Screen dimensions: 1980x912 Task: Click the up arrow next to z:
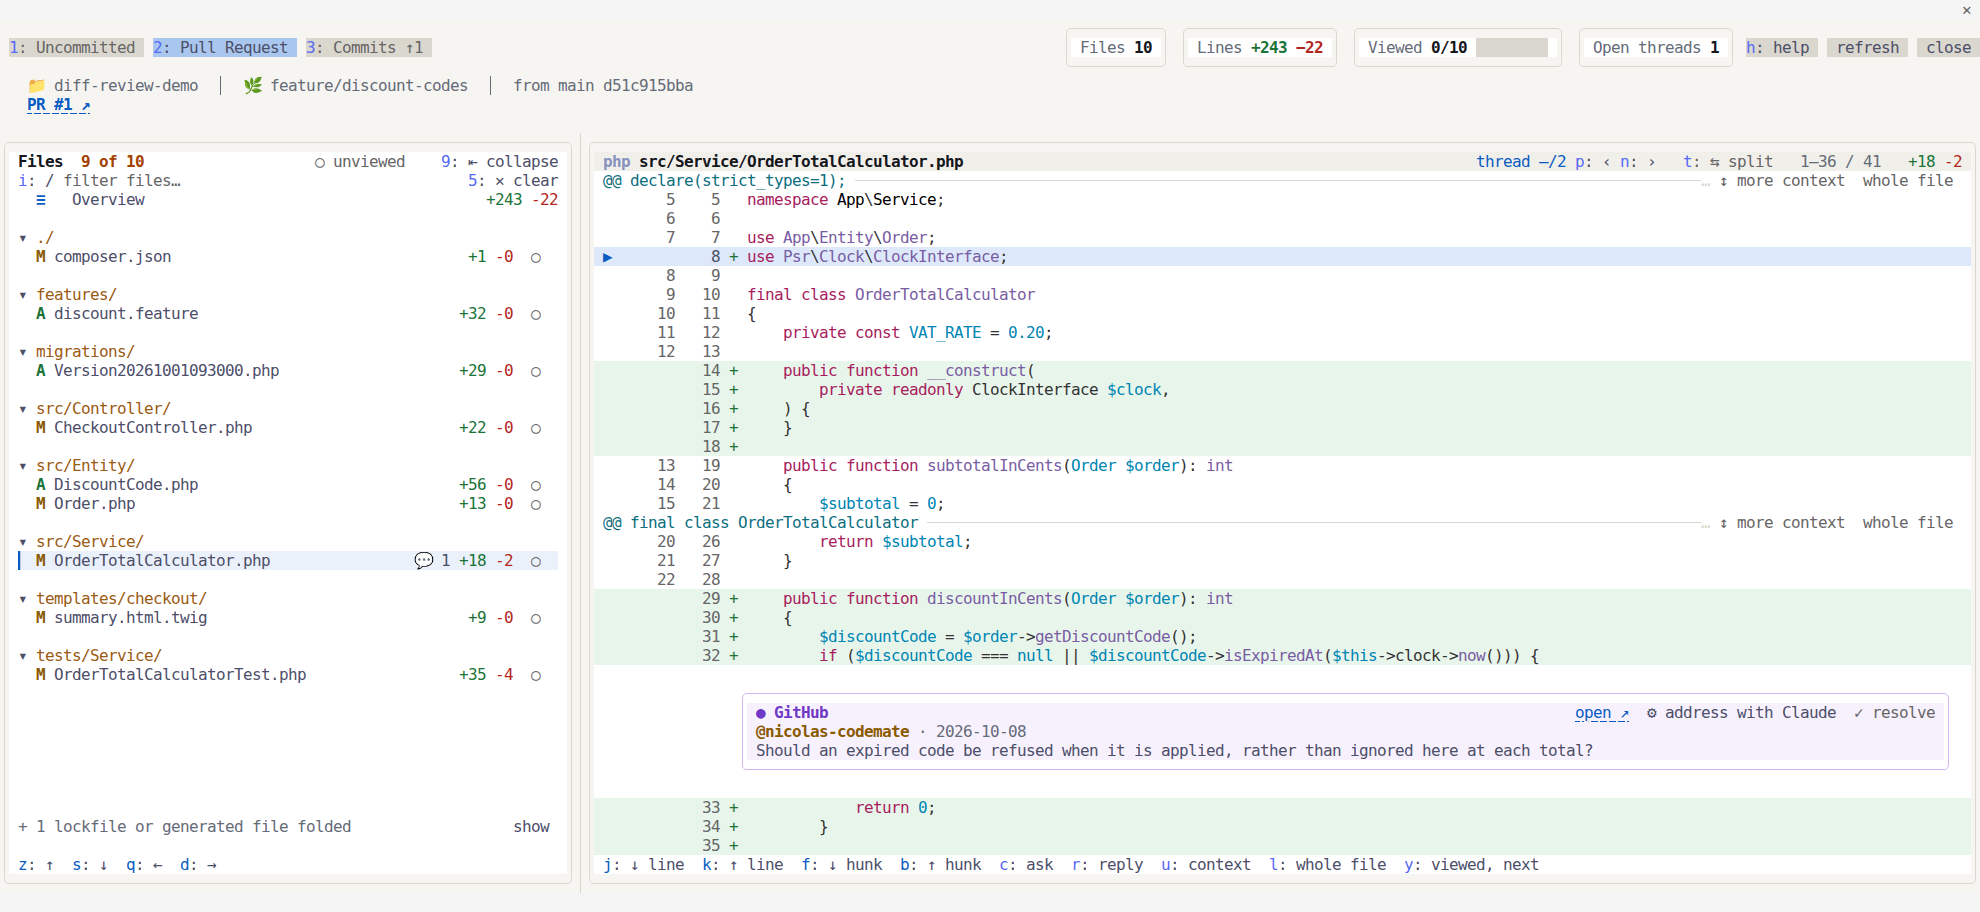50,865
